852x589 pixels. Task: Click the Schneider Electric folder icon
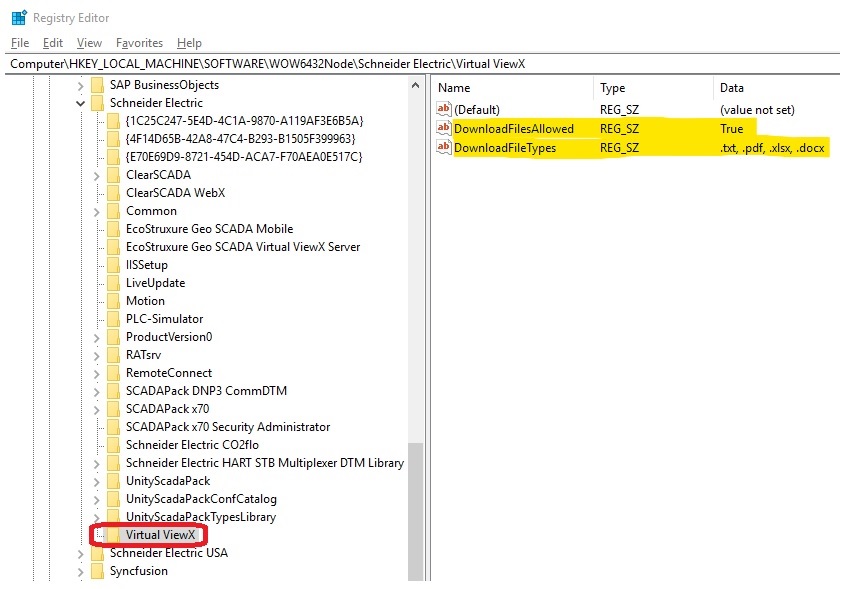tap(97, 103)
